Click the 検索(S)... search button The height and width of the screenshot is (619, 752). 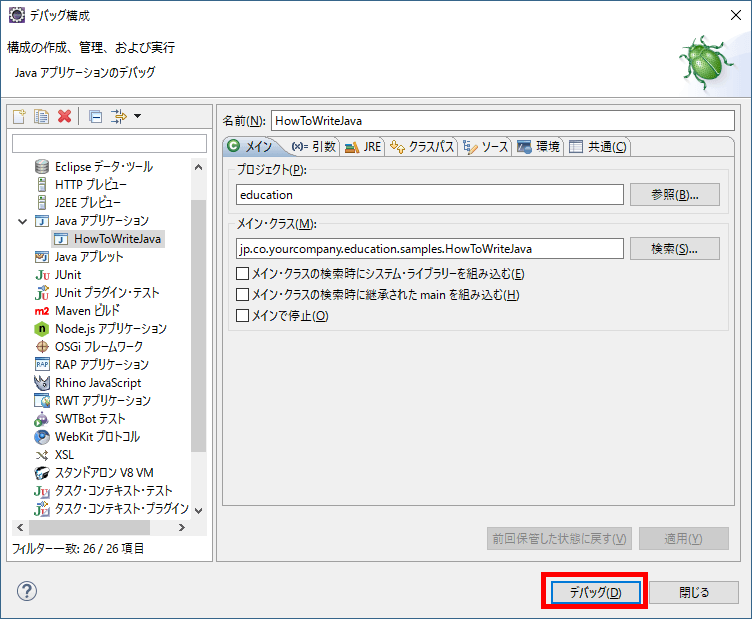675,249
